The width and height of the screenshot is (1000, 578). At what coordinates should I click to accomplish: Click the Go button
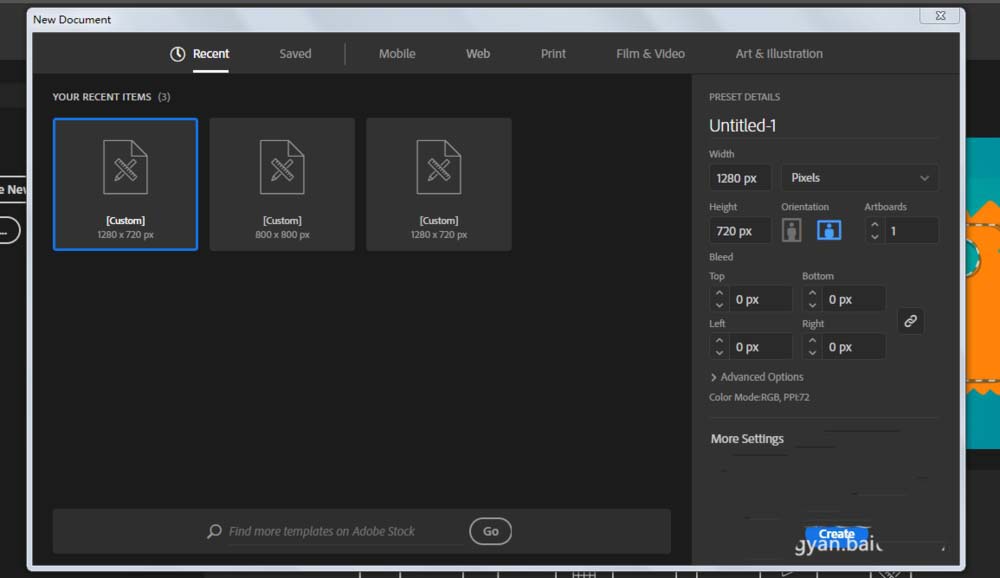point(490,531)
